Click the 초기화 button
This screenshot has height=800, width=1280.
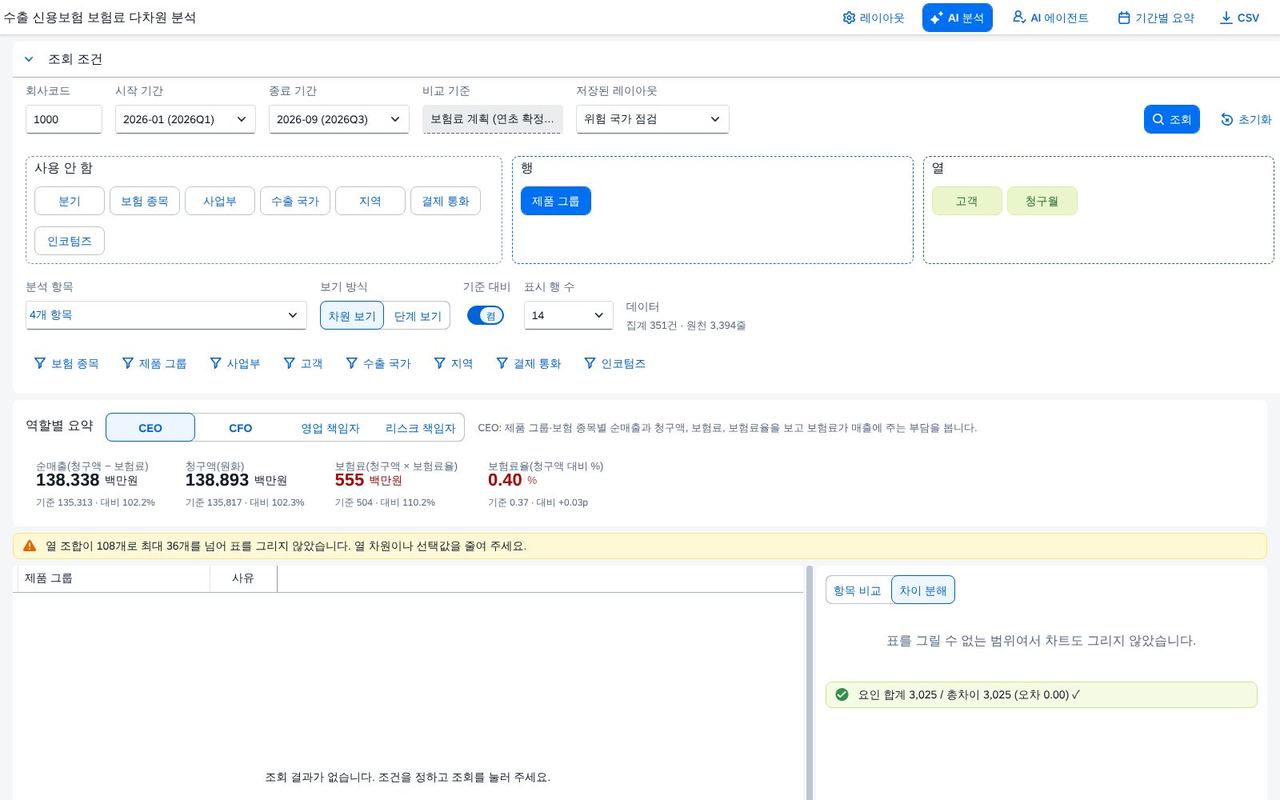click(1246, 119)
